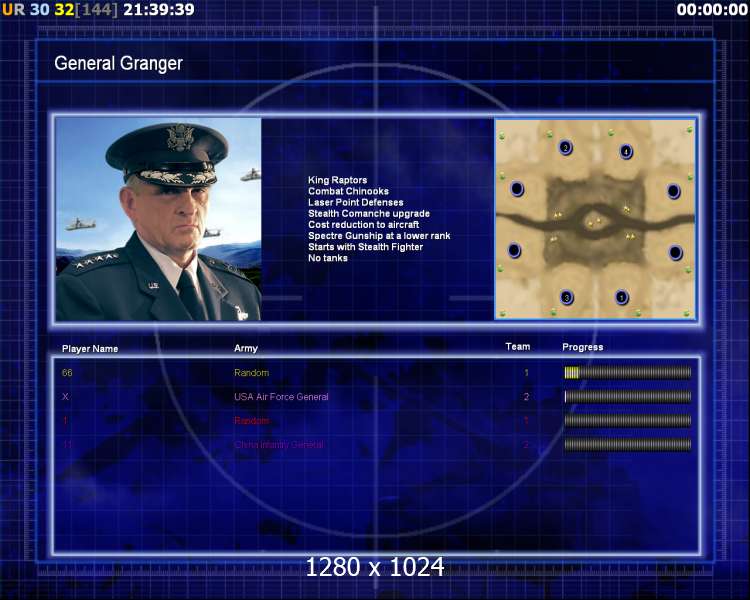750x600 pixels.
Task: Click the Team column header
Action: [x=518, y=346]
